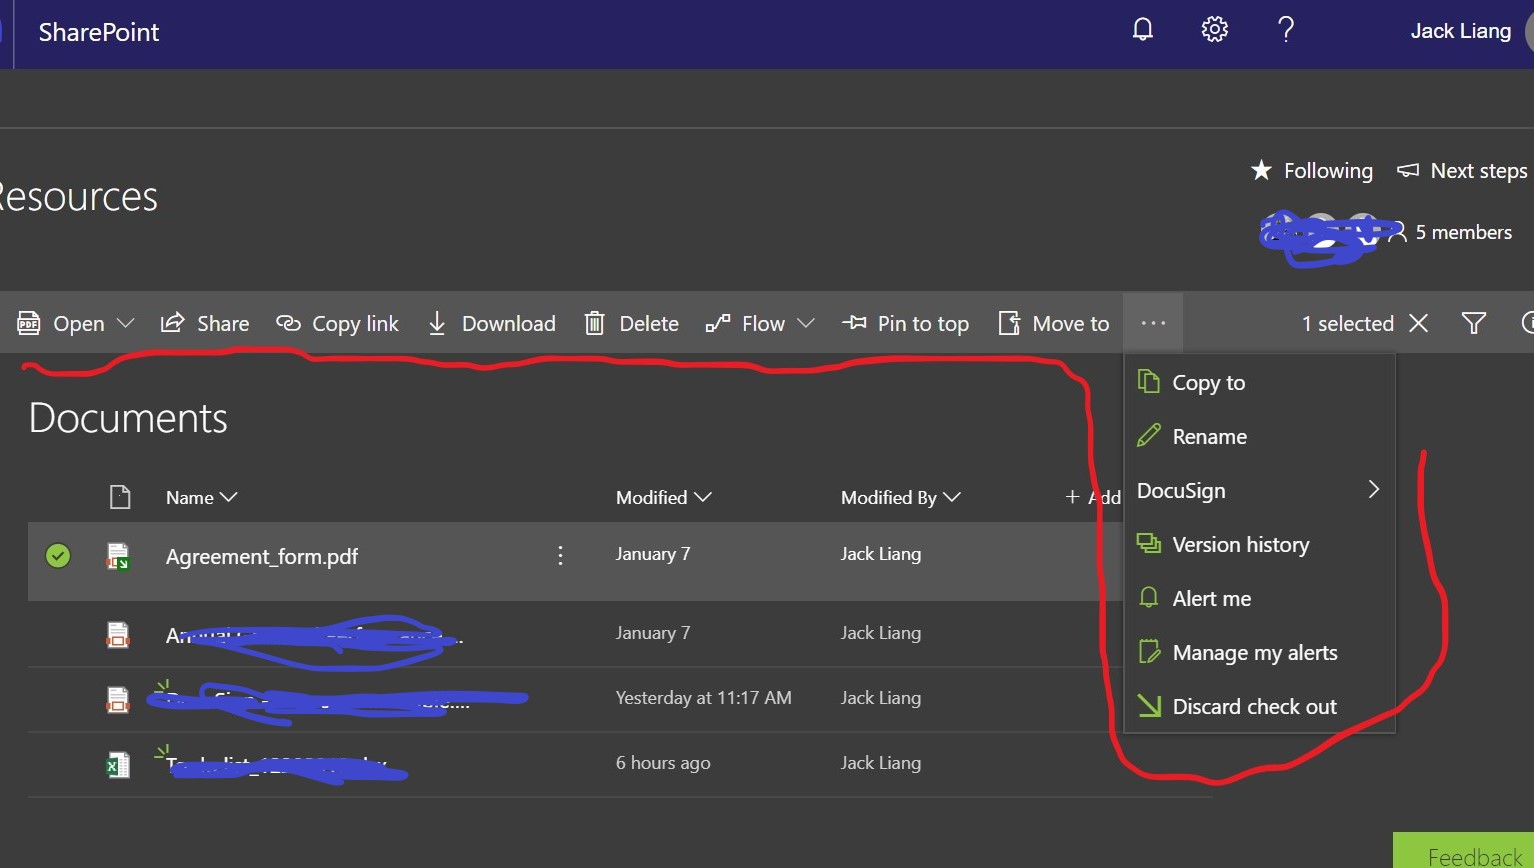1534x868 pixels.
Task: Open the vertical ellipsis for Agreement_form.pdf
Action: 560,555
